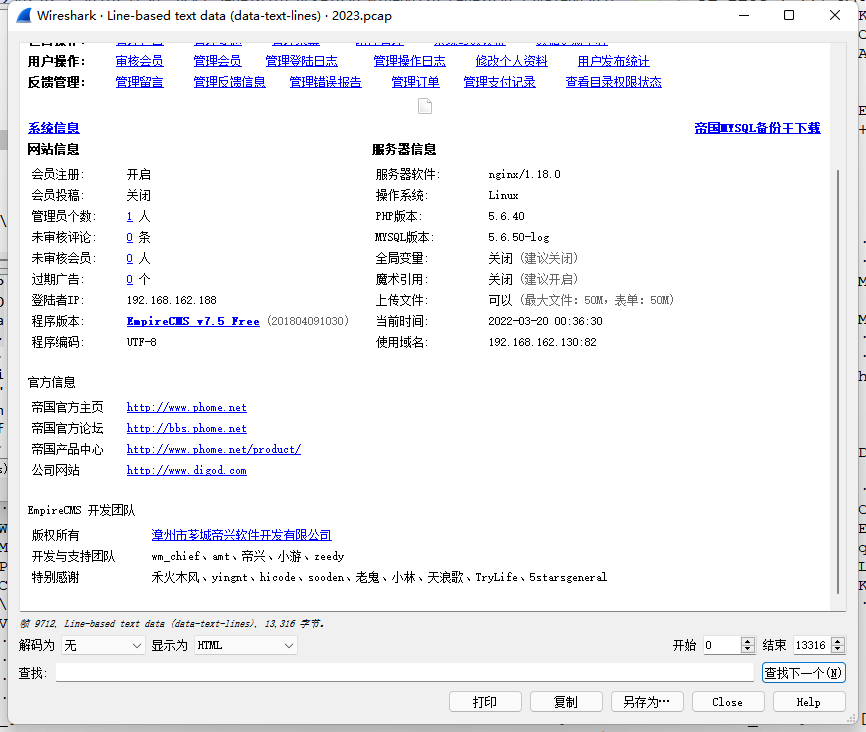Expand the 显示为 HTML format dropdown
Screen dimensions: 866x732
coord(245,646)
